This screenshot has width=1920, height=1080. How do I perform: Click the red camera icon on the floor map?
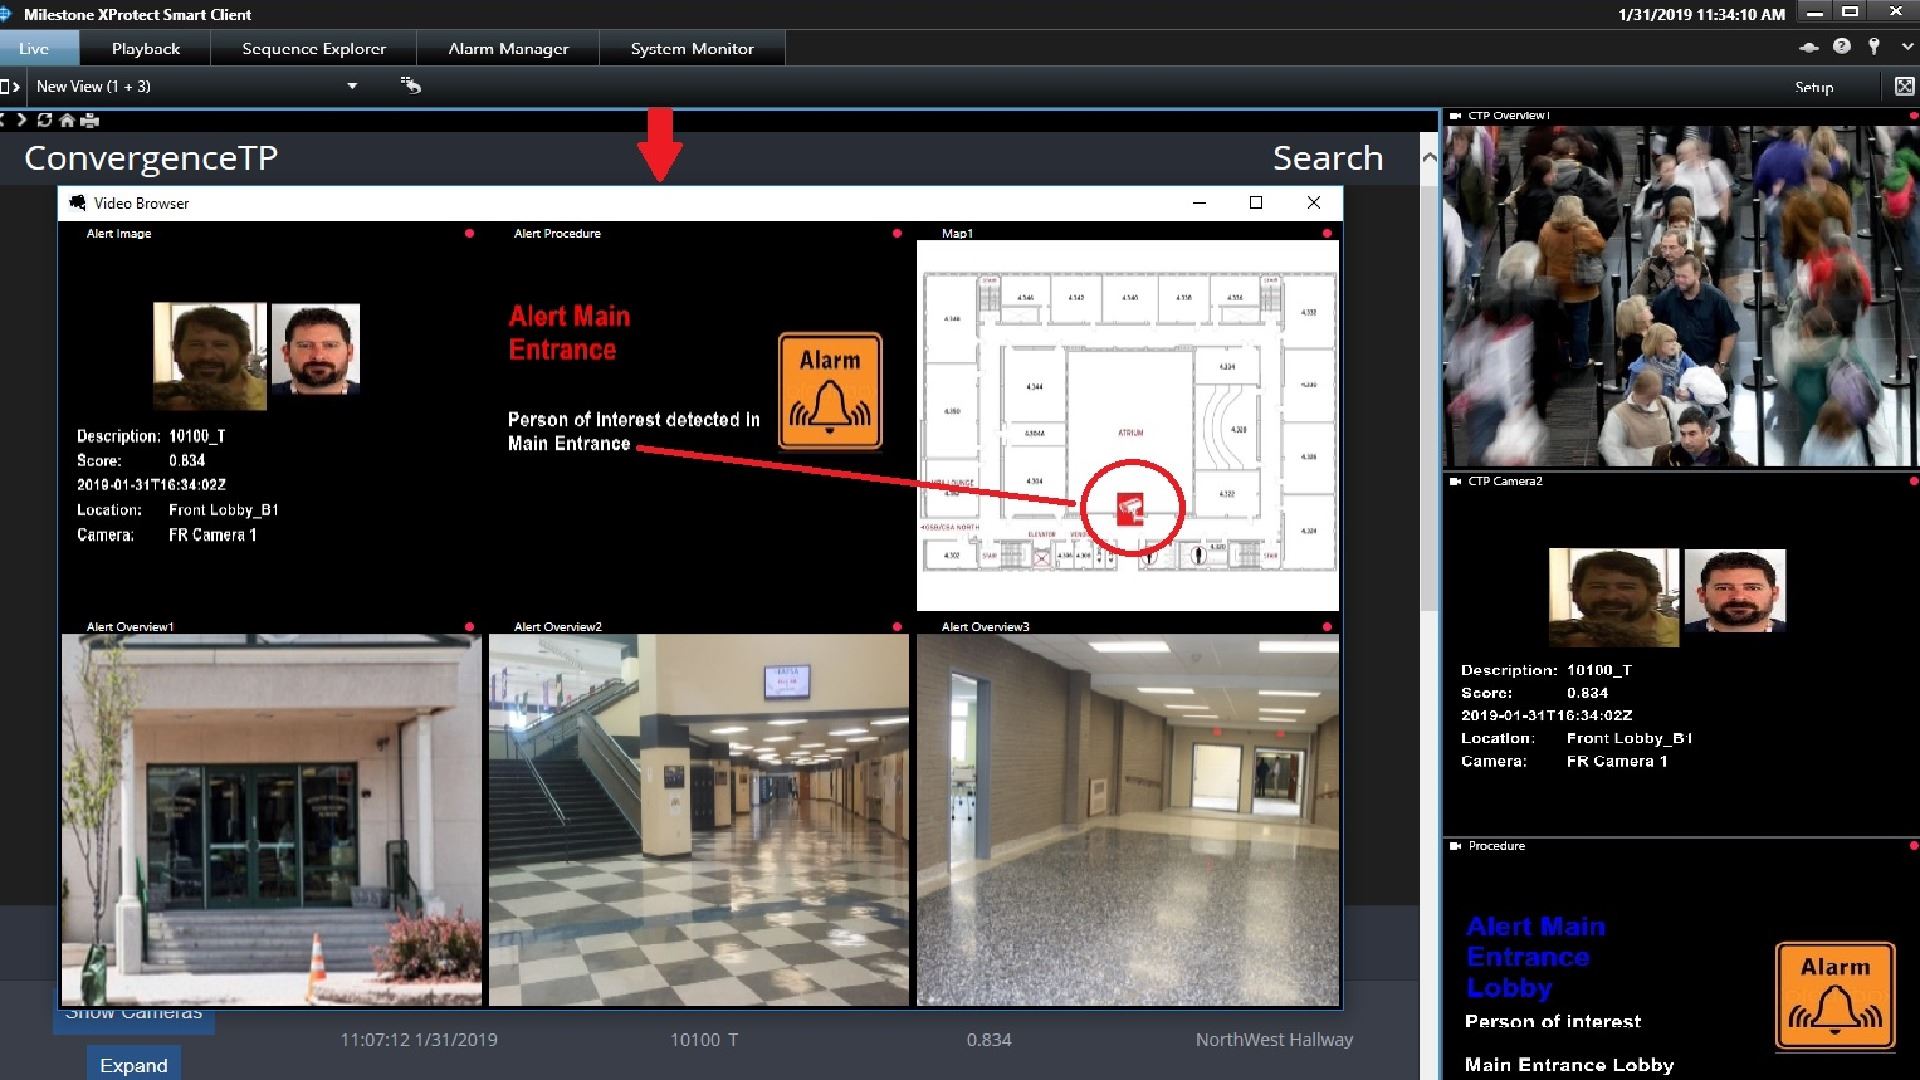tap(1131, 508)
